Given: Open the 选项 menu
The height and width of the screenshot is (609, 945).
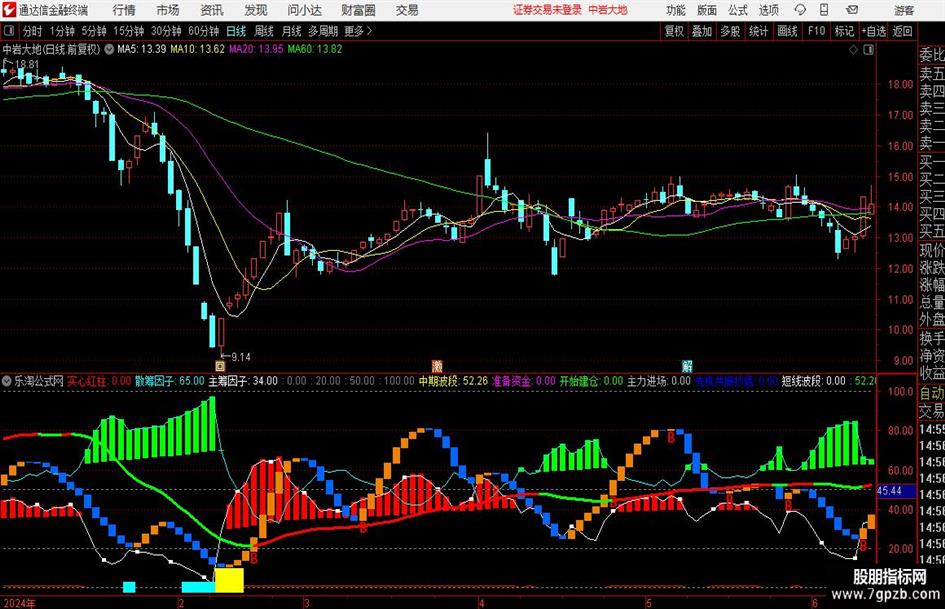Looking at the screenshot, I should tap(768, 10).
